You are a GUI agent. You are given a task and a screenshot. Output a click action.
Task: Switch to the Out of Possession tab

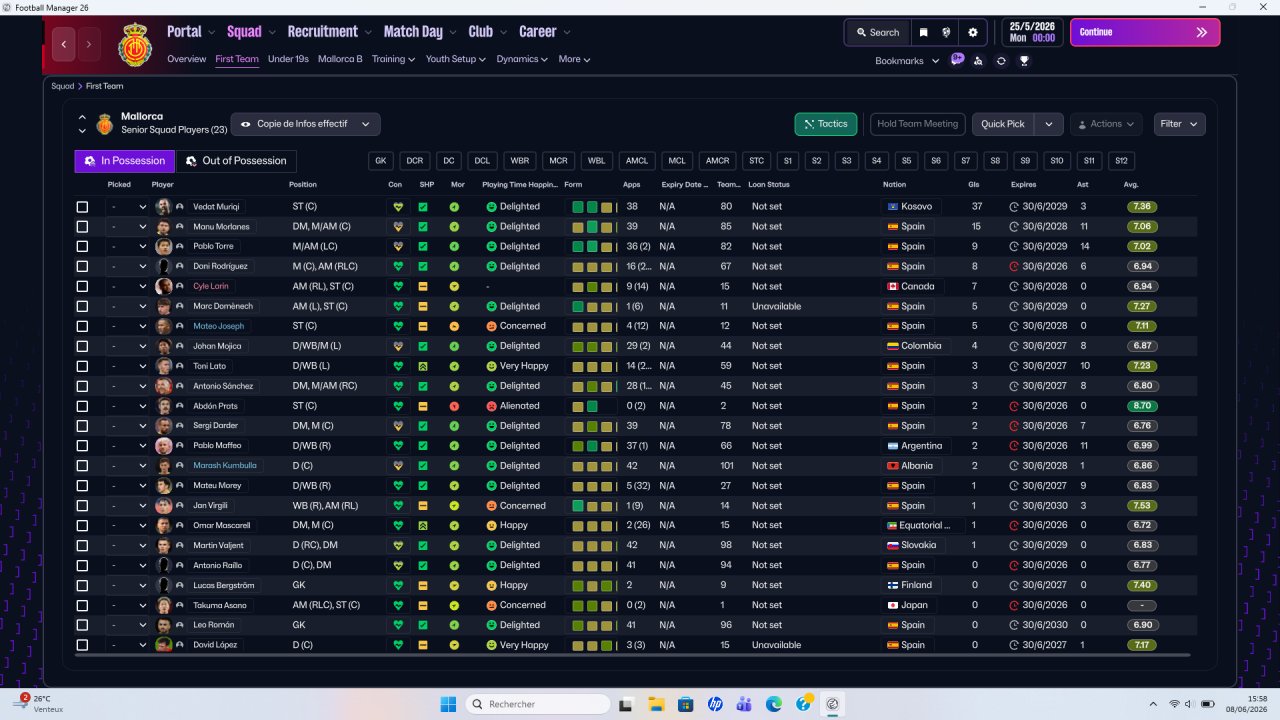236,161
